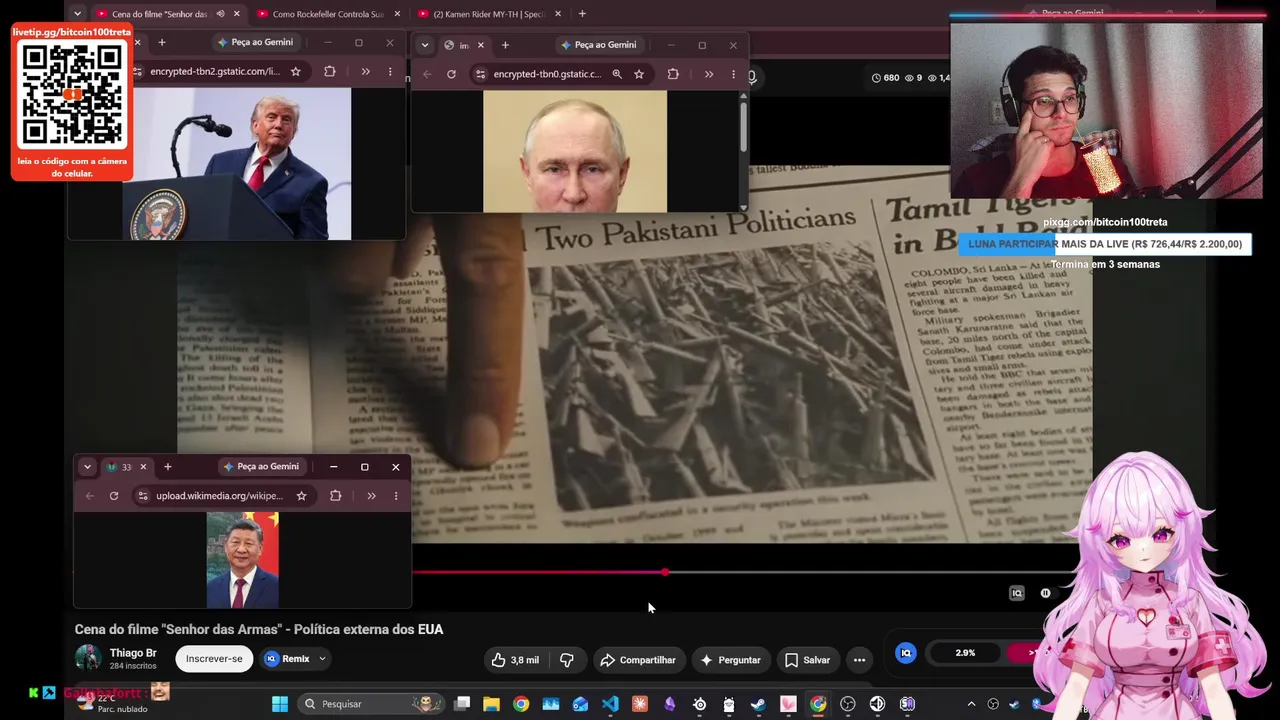Show hidden system tray icons
This screenshot has height=720, width=1280.
point(971,704)
